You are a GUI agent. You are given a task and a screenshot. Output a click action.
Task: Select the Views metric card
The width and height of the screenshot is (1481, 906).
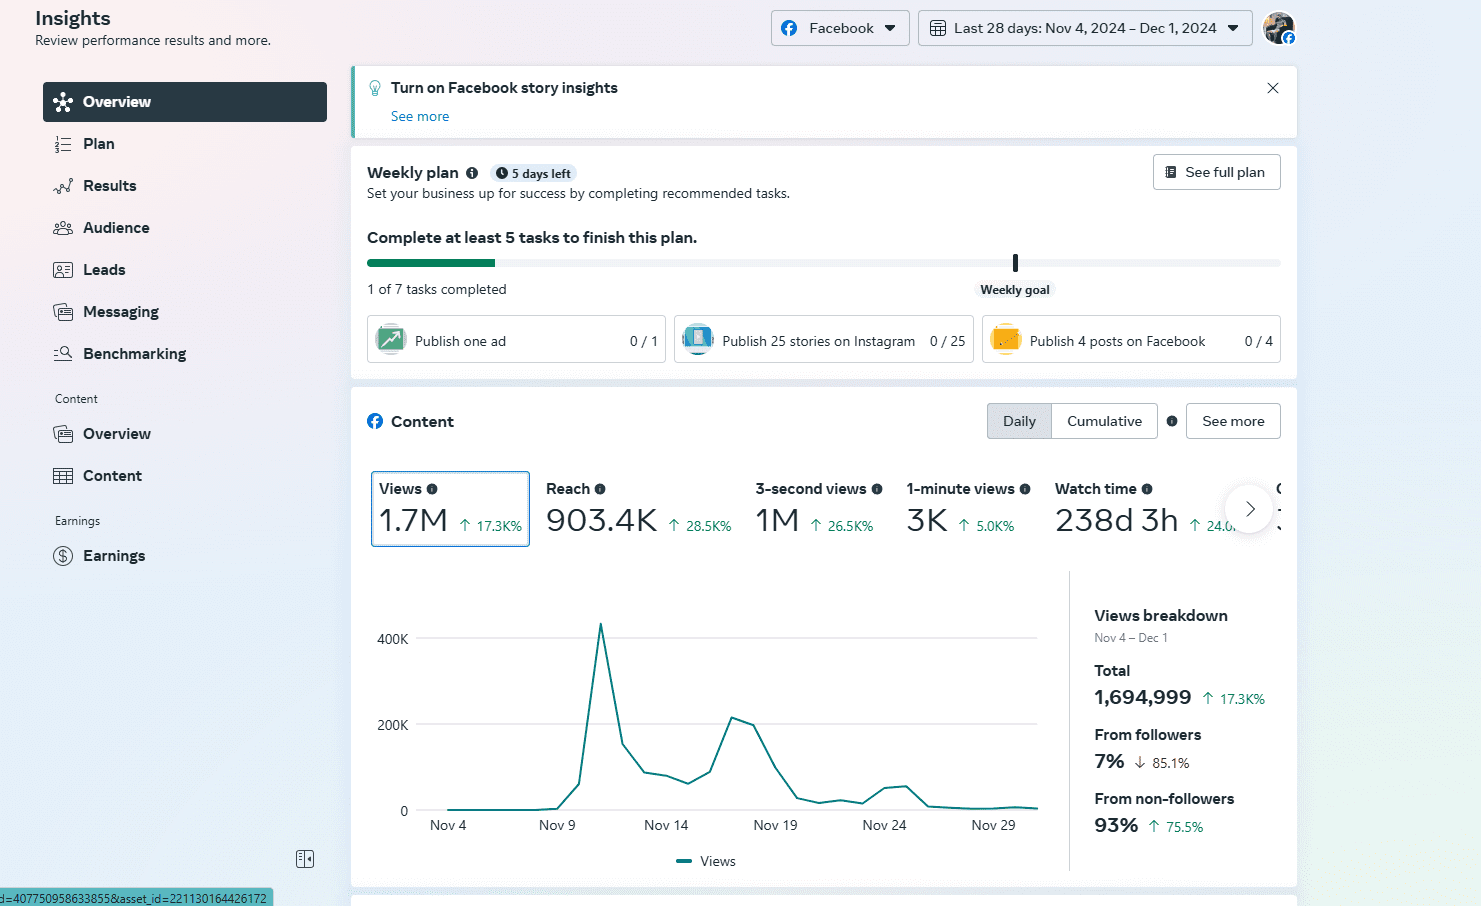coord(450,509)
